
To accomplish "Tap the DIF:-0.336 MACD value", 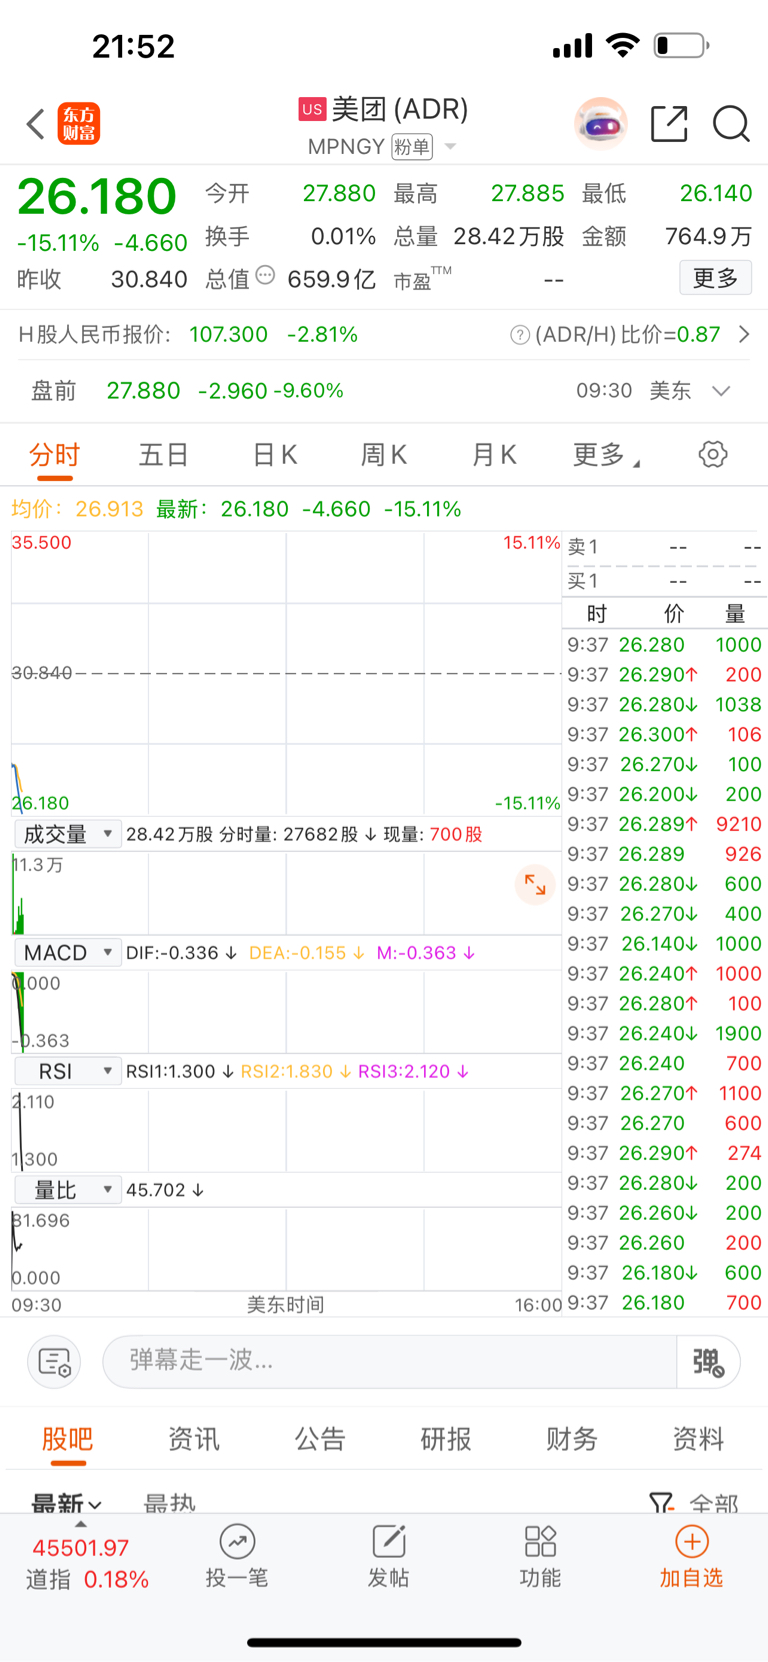I will [x=181, y=953].
